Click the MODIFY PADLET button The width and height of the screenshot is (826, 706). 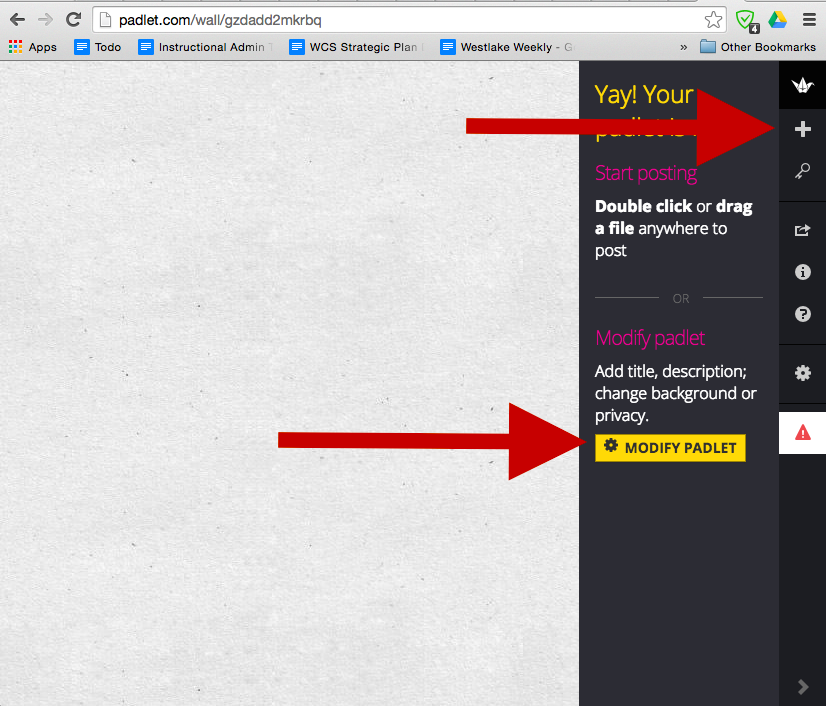tap(670, 448)
